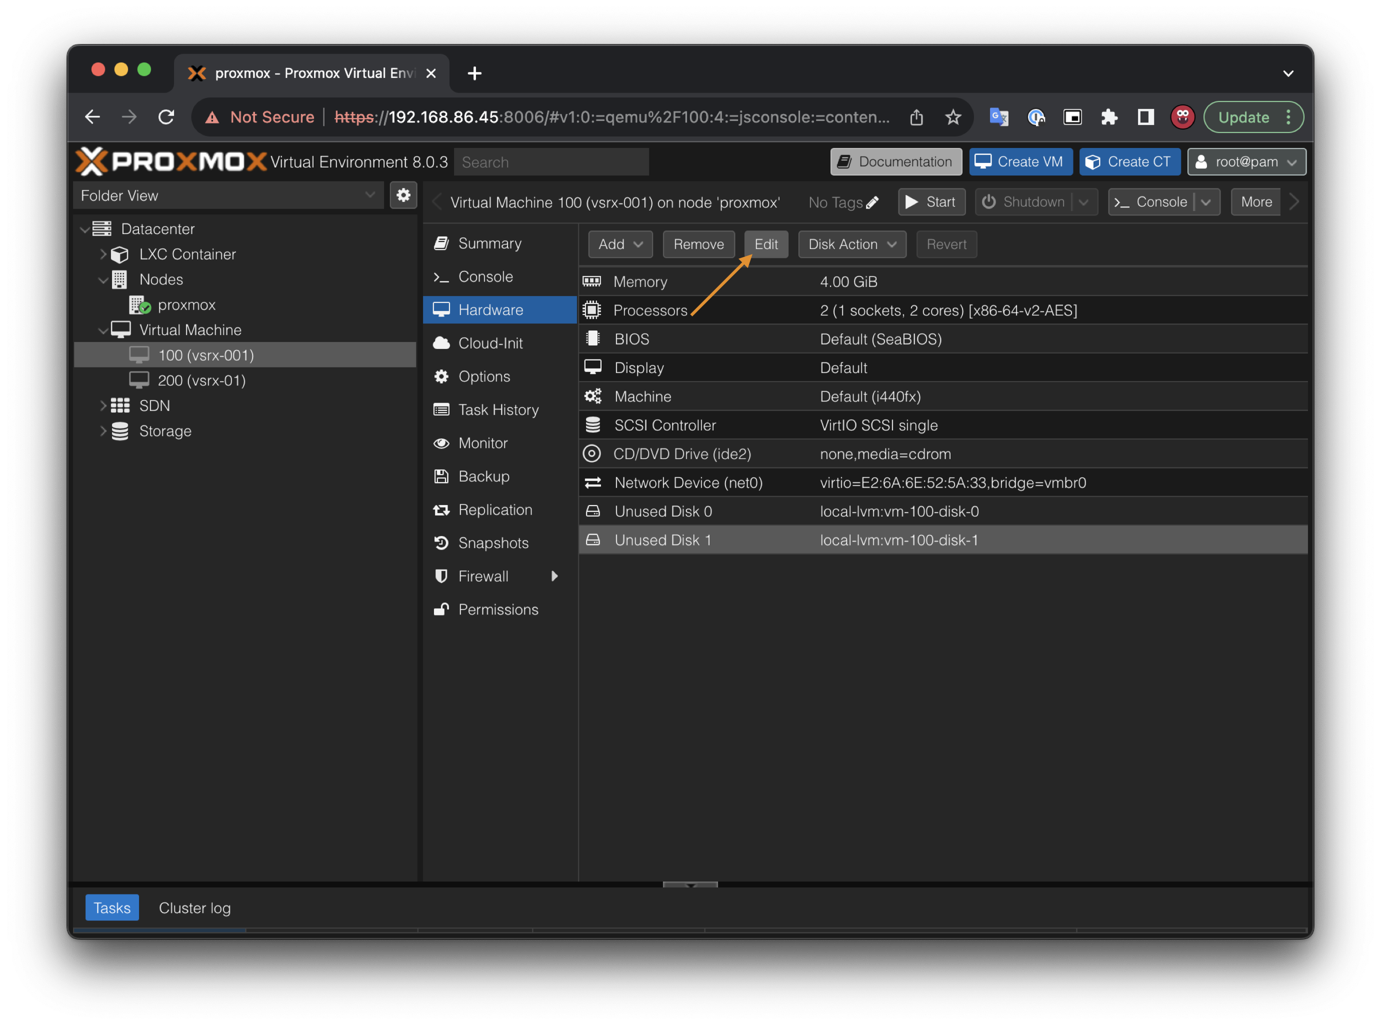The image size is (1381, 1029).
Task: Open the browser side panel icon
Action: coord(1146,117)
